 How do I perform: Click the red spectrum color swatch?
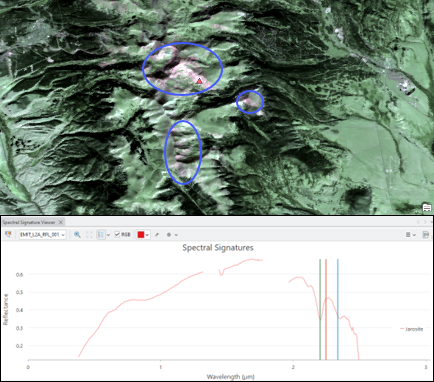[x=141, y=235]
